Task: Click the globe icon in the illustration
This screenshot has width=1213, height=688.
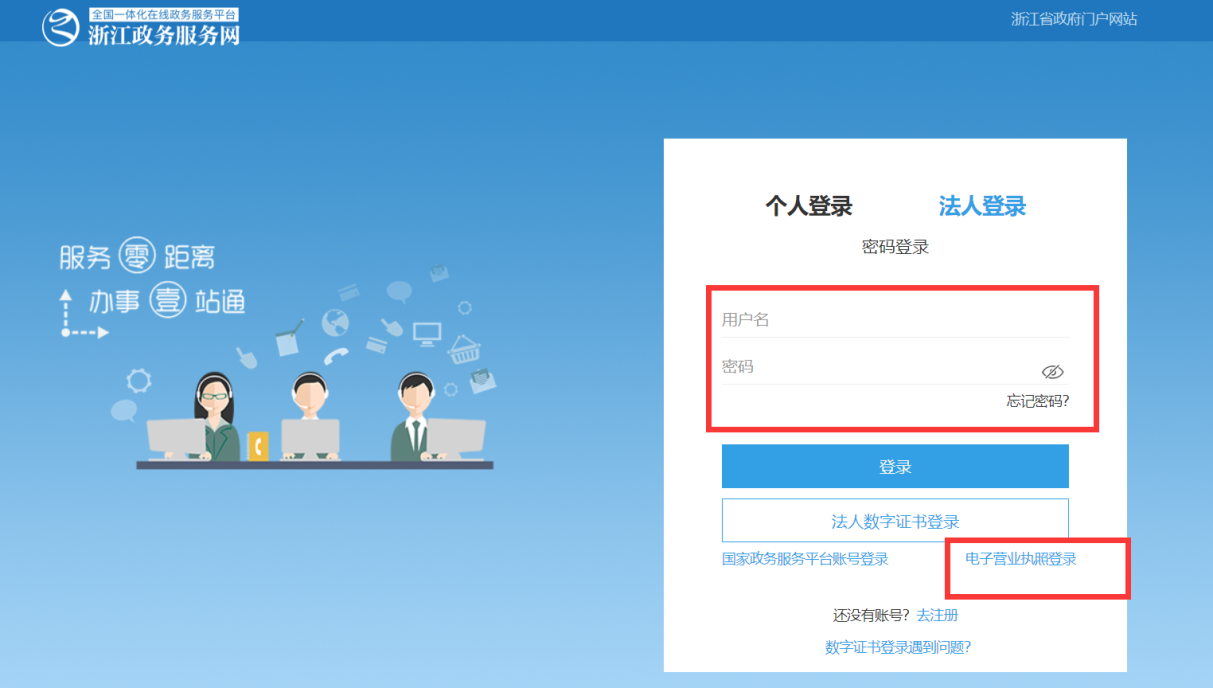Action: (335, 323)
